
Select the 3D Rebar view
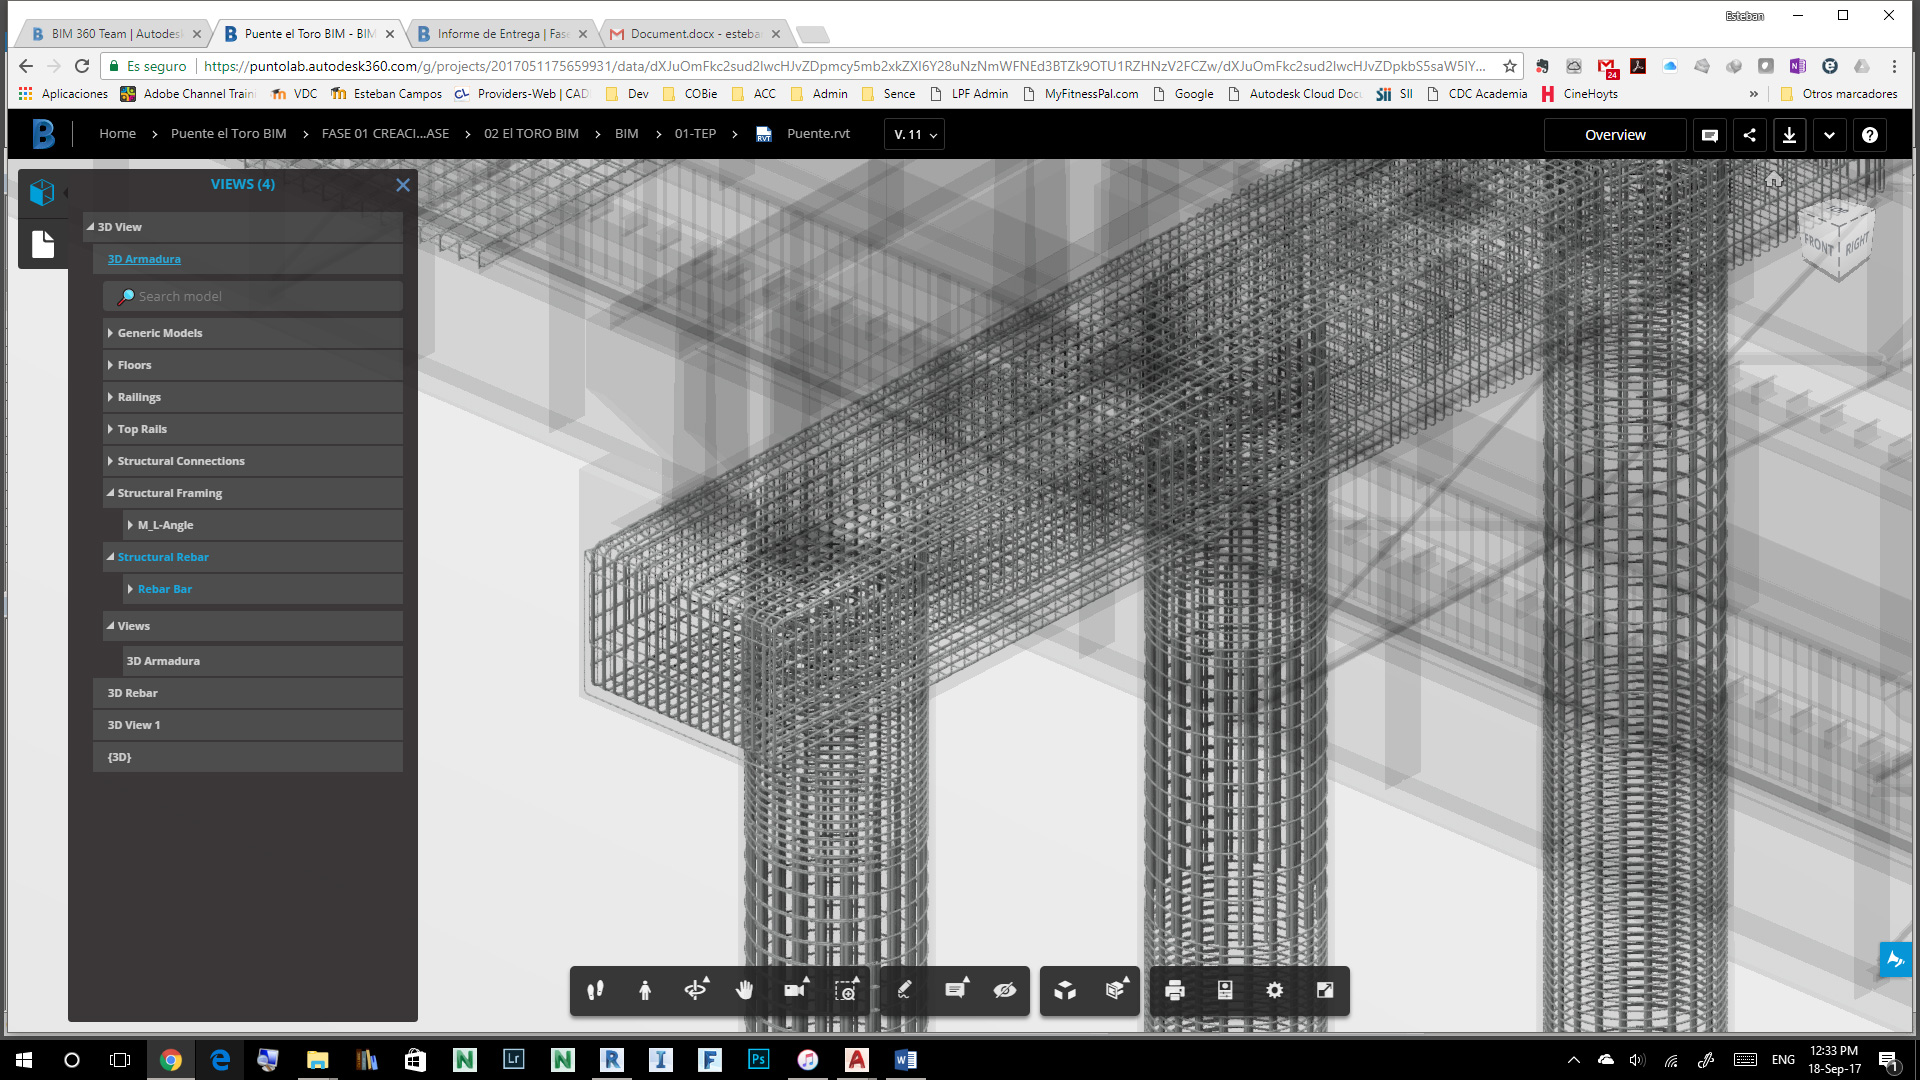[x=133, y=693]
